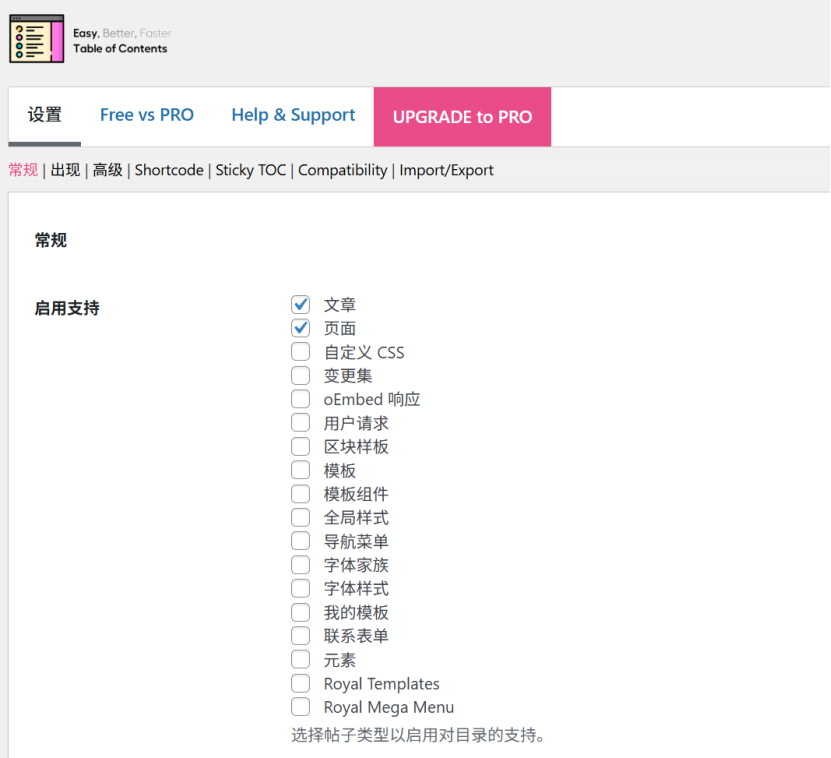
Task: Enable the 自定义 CSS checkbox
Action: tap(300, 351)
